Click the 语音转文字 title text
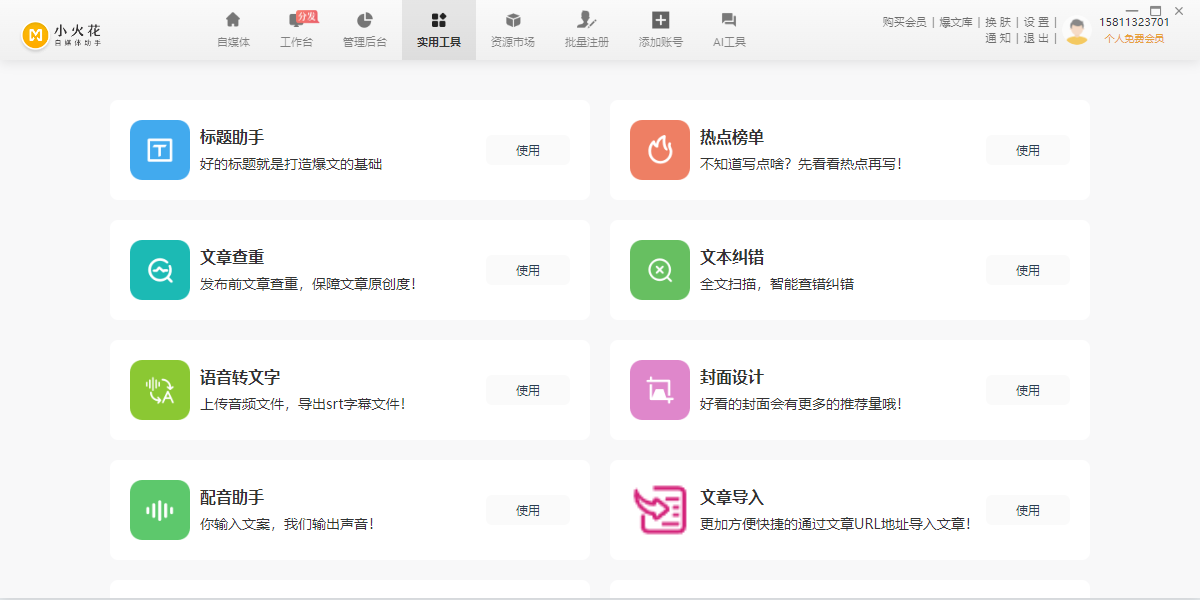Screen dimensions: 1200x600 click(240, 378)
